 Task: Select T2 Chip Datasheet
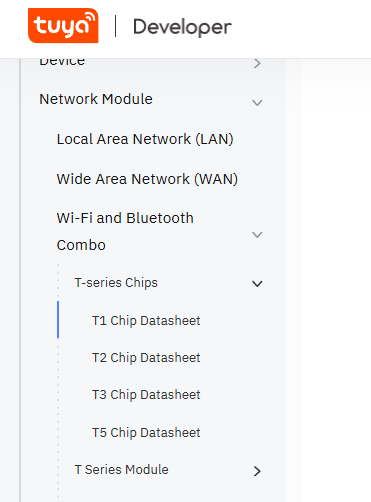(146, 358)
